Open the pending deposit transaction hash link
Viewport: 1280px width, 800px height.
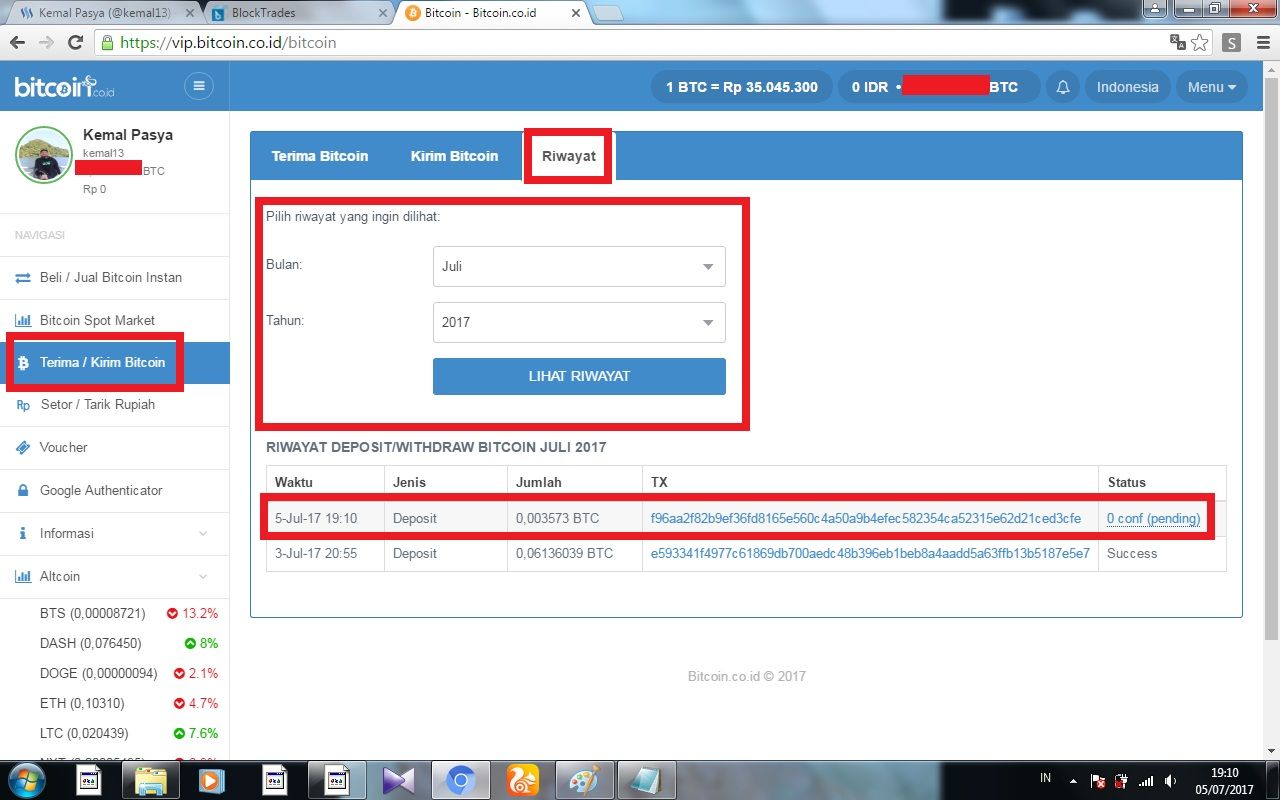[x=866, y=518]
